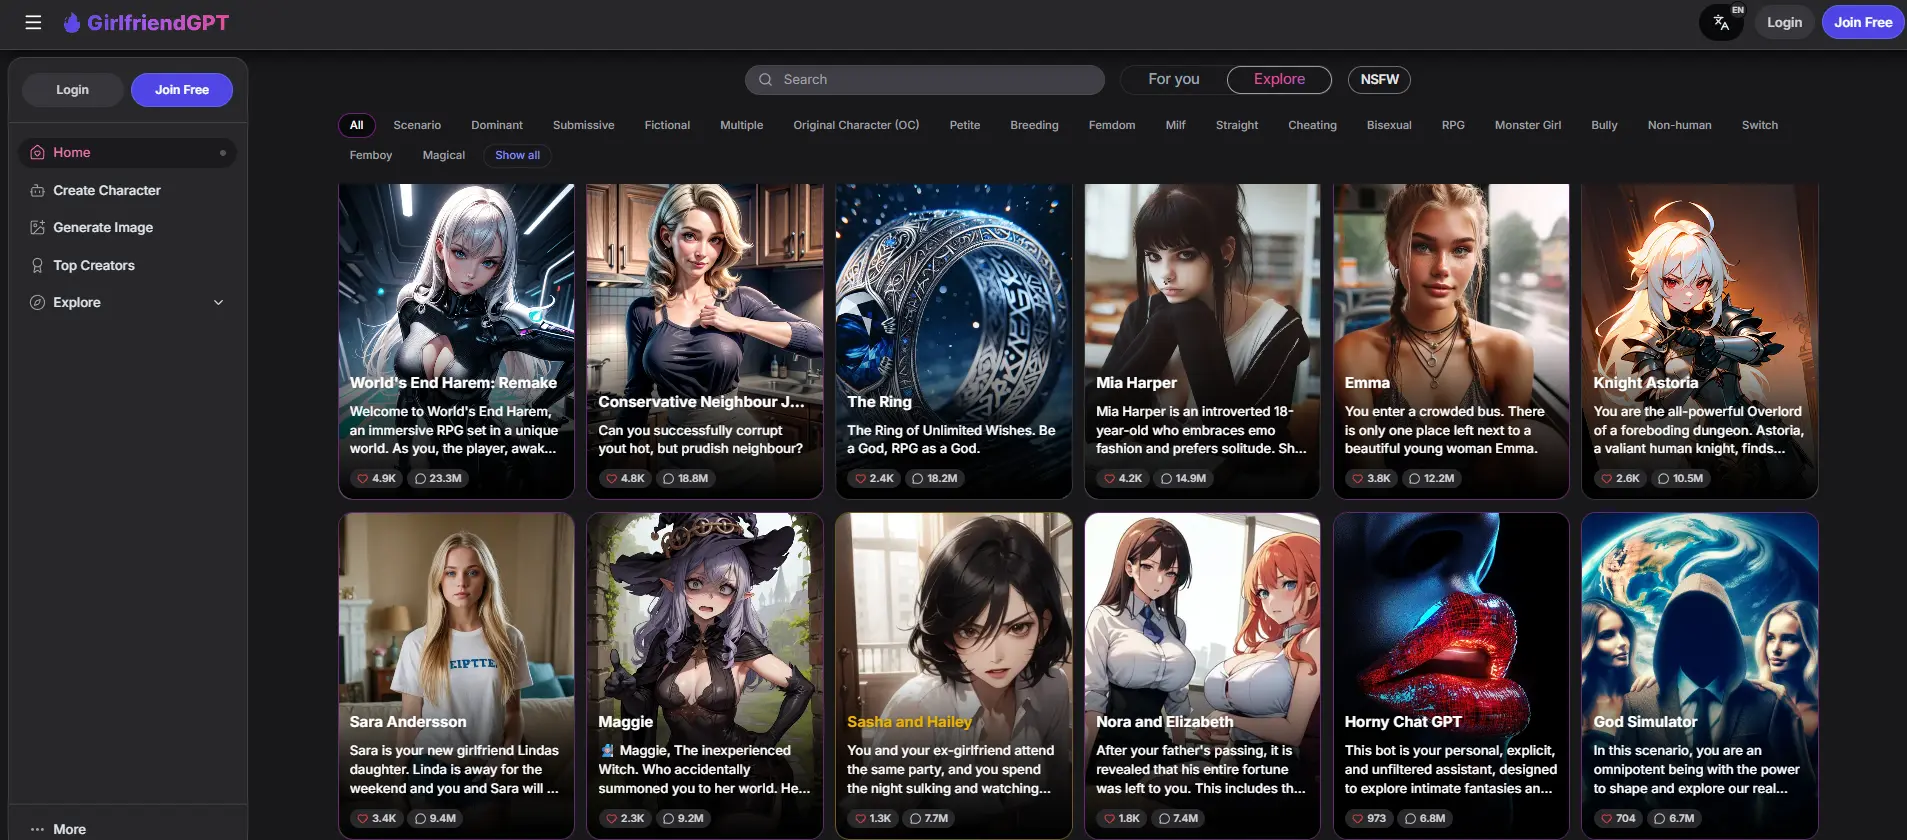
Task: Filter by the RPG category
Action: coord(1453,125)
